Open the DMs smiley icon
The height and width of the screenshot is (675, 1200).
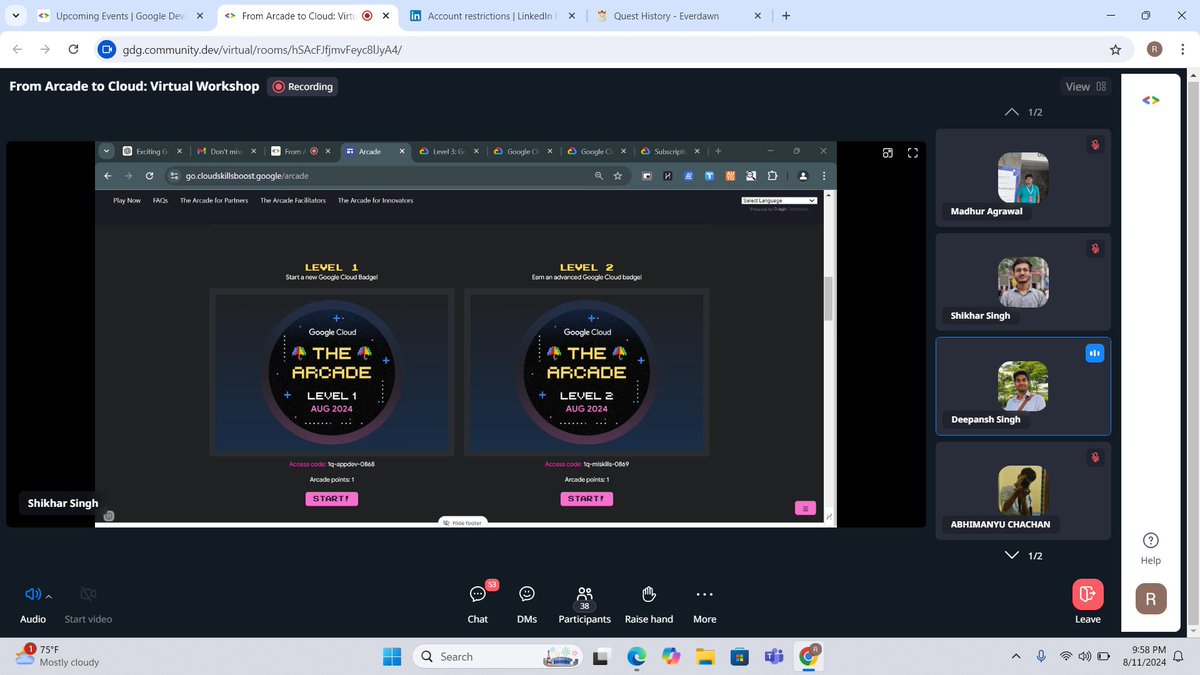click(x=527, y=594)
